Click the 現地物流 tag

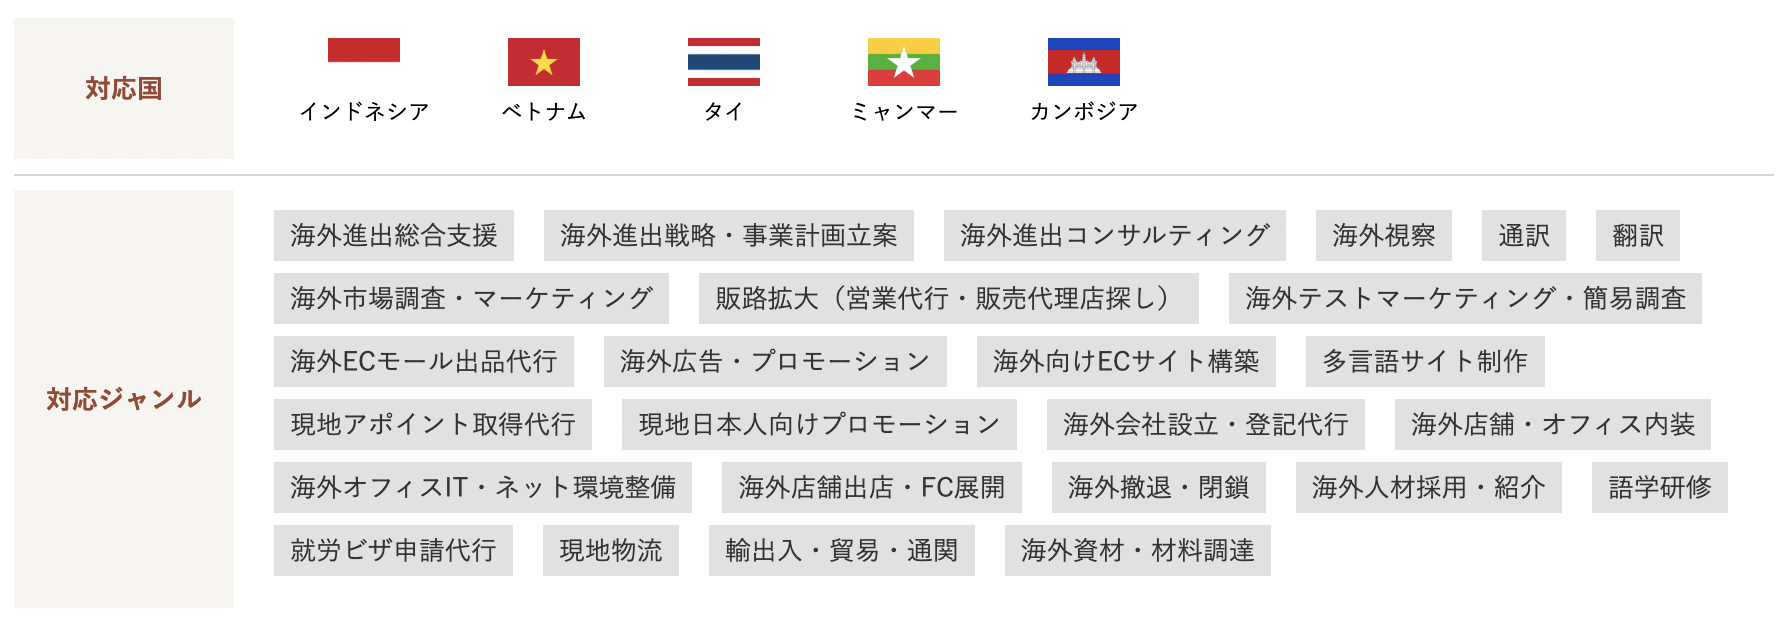(611, 550)
